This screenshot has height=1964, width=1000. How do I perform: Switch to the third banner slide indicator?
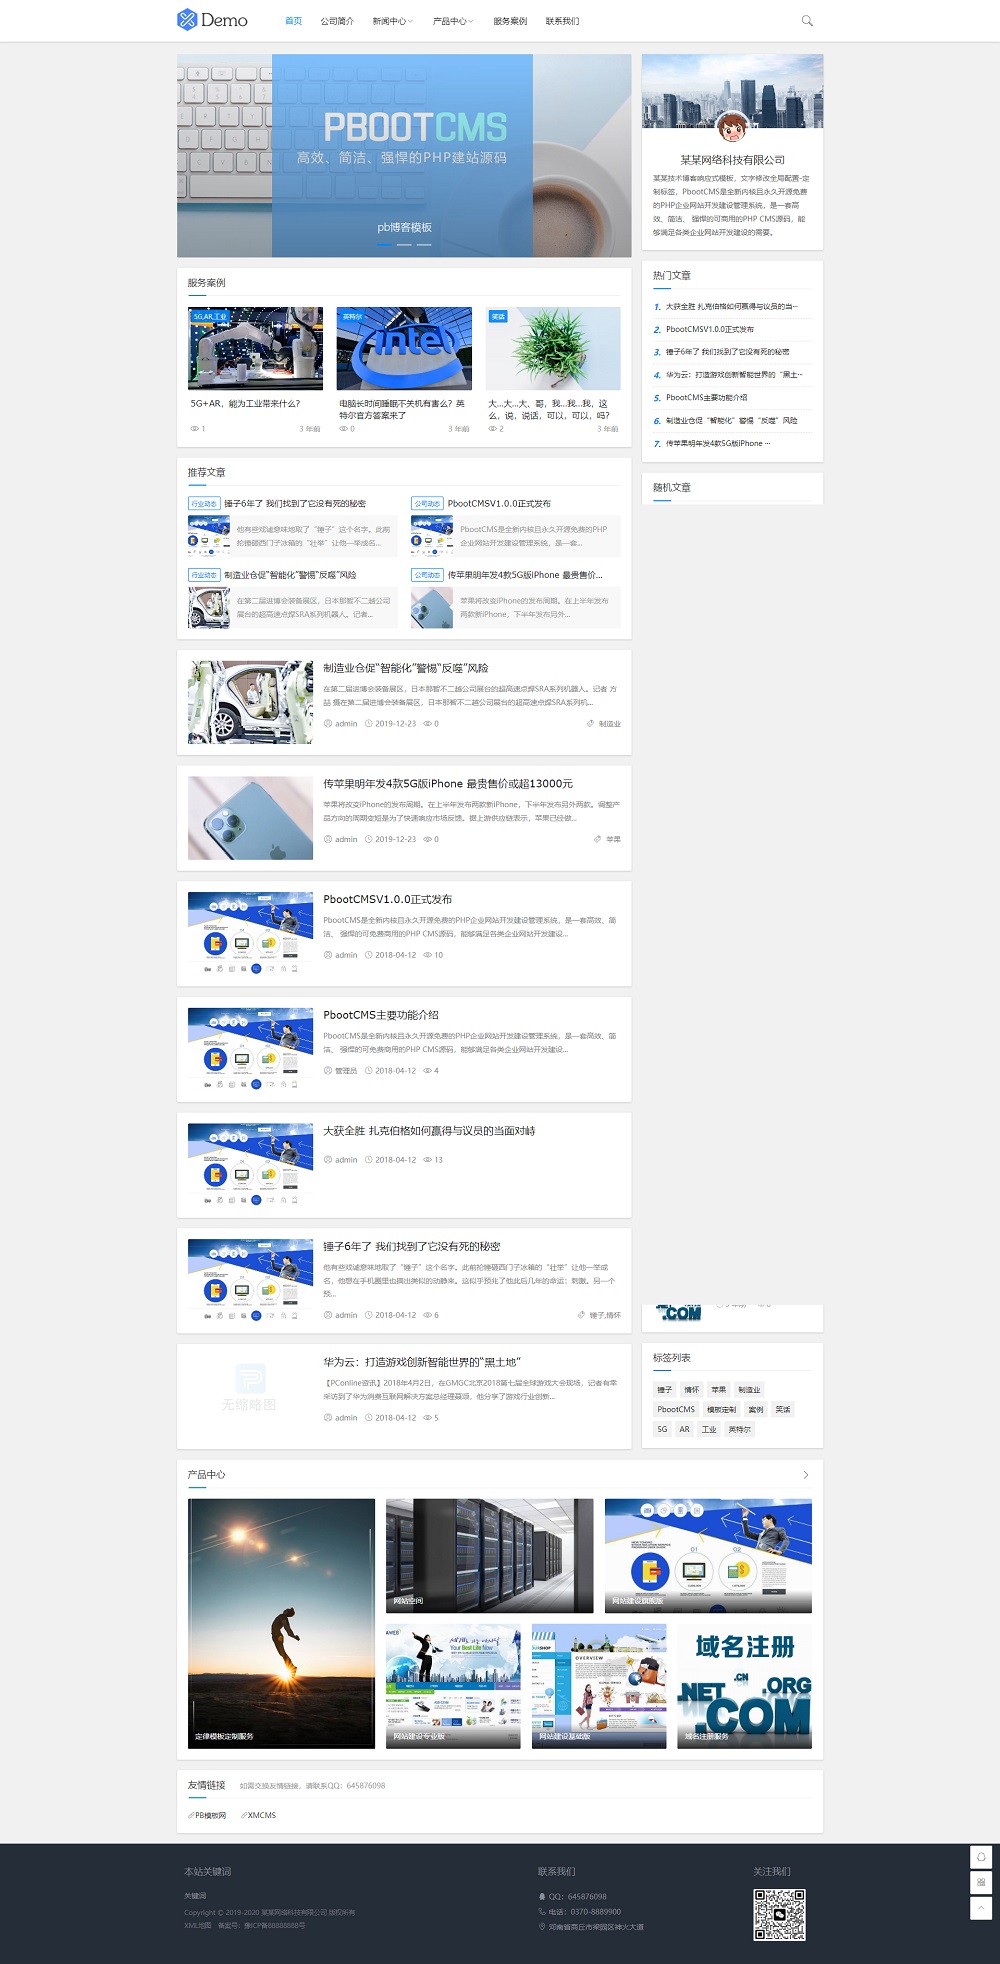click(424, 244)
